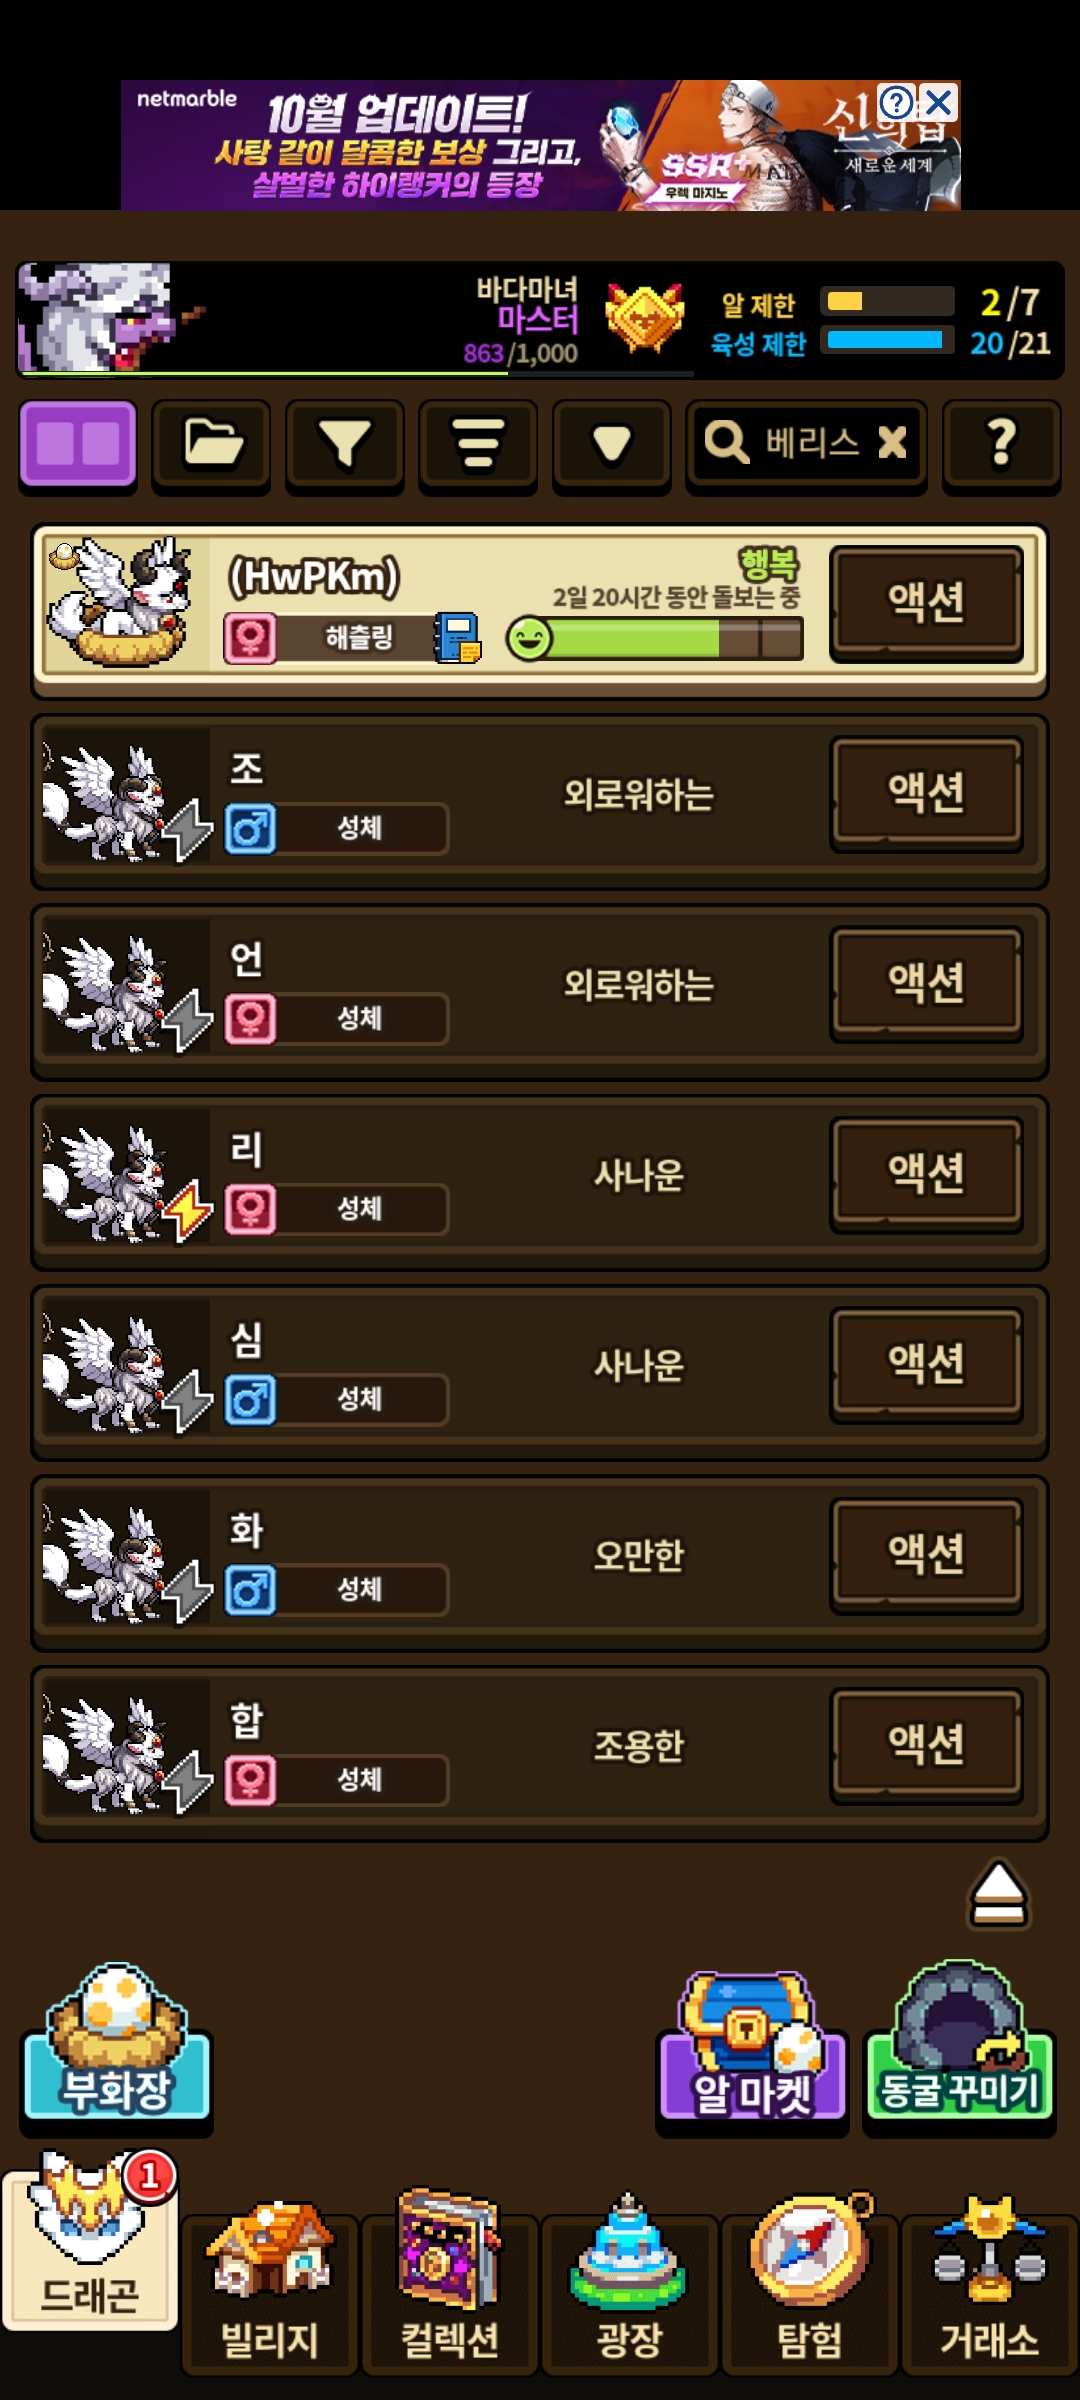Screen dimensions: 1080x2400
Task: Switch to the 빌리지 tab
Action: (270, 2291)
